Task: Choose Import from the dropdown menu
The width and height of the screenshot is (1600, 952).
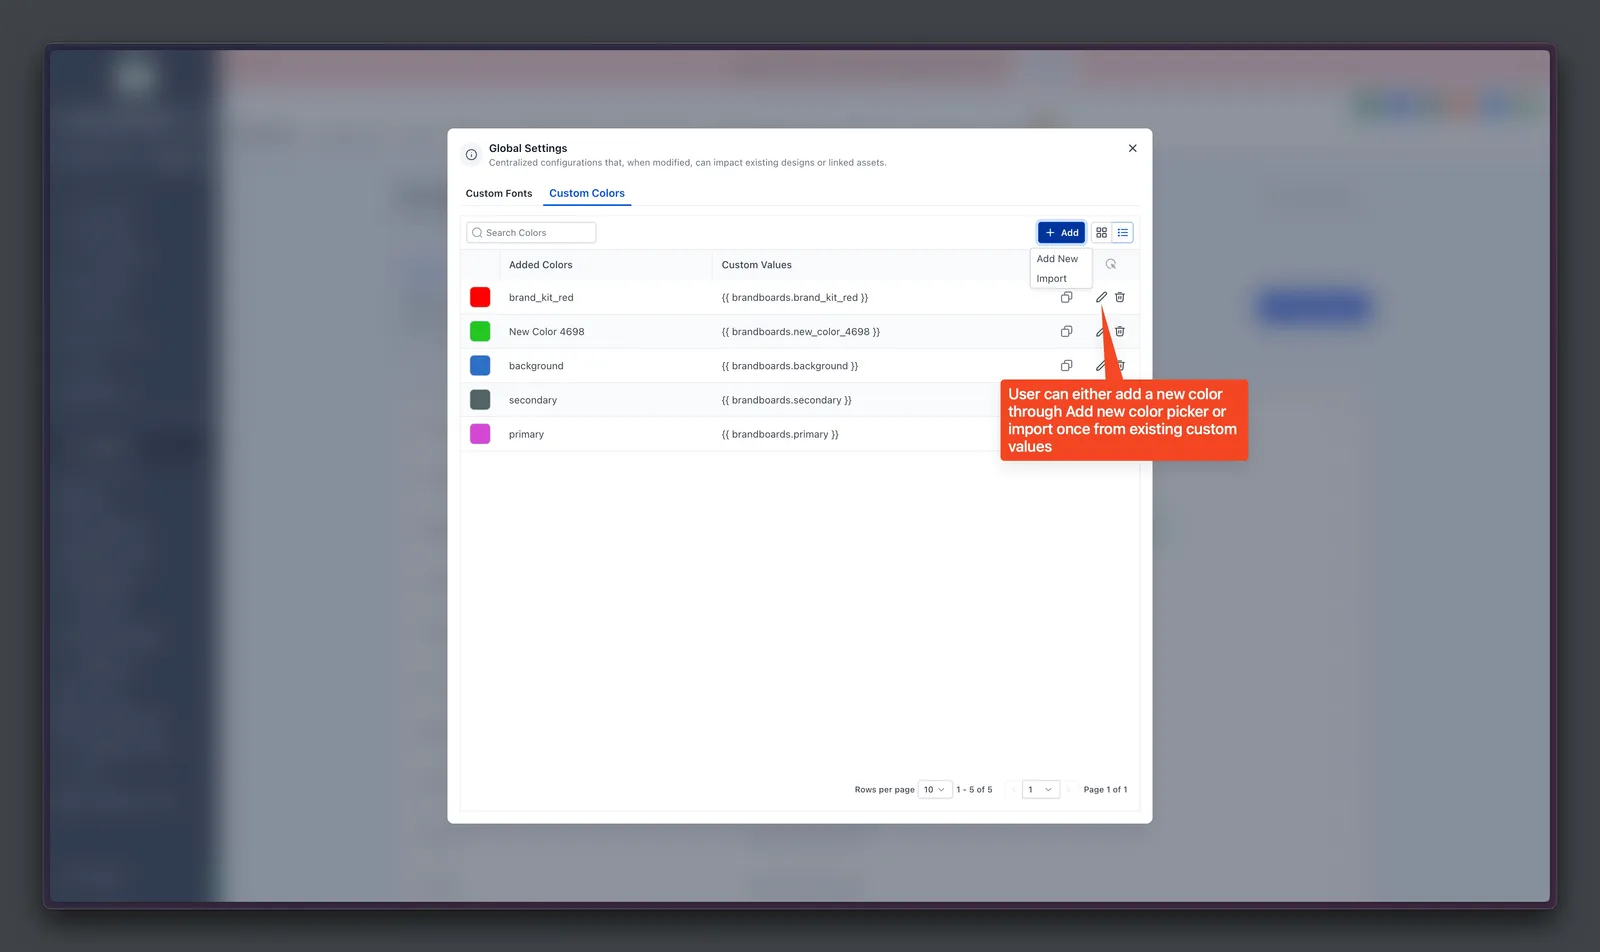Action: click(1051, 278)
